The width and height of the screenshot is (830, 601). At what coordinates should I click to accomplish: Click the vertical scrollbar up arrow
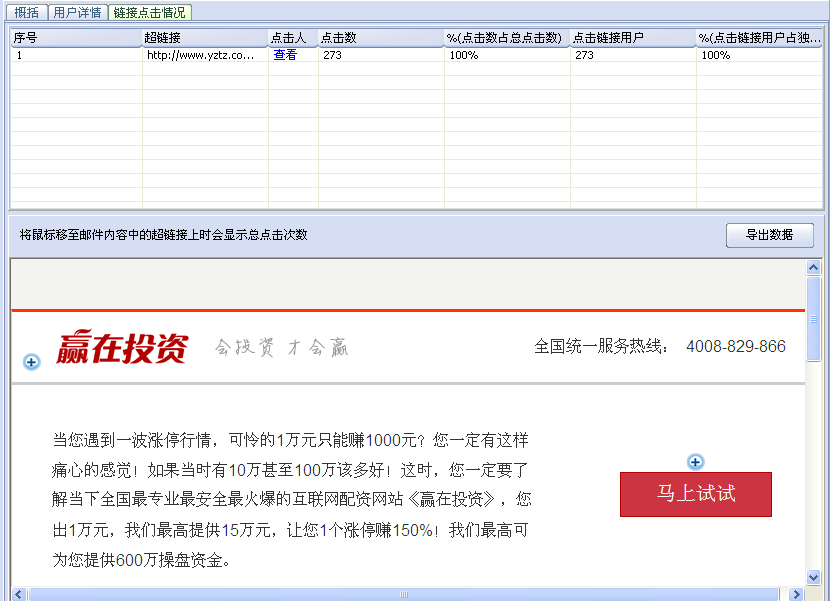pyautogui.click(x=814, y=267)
